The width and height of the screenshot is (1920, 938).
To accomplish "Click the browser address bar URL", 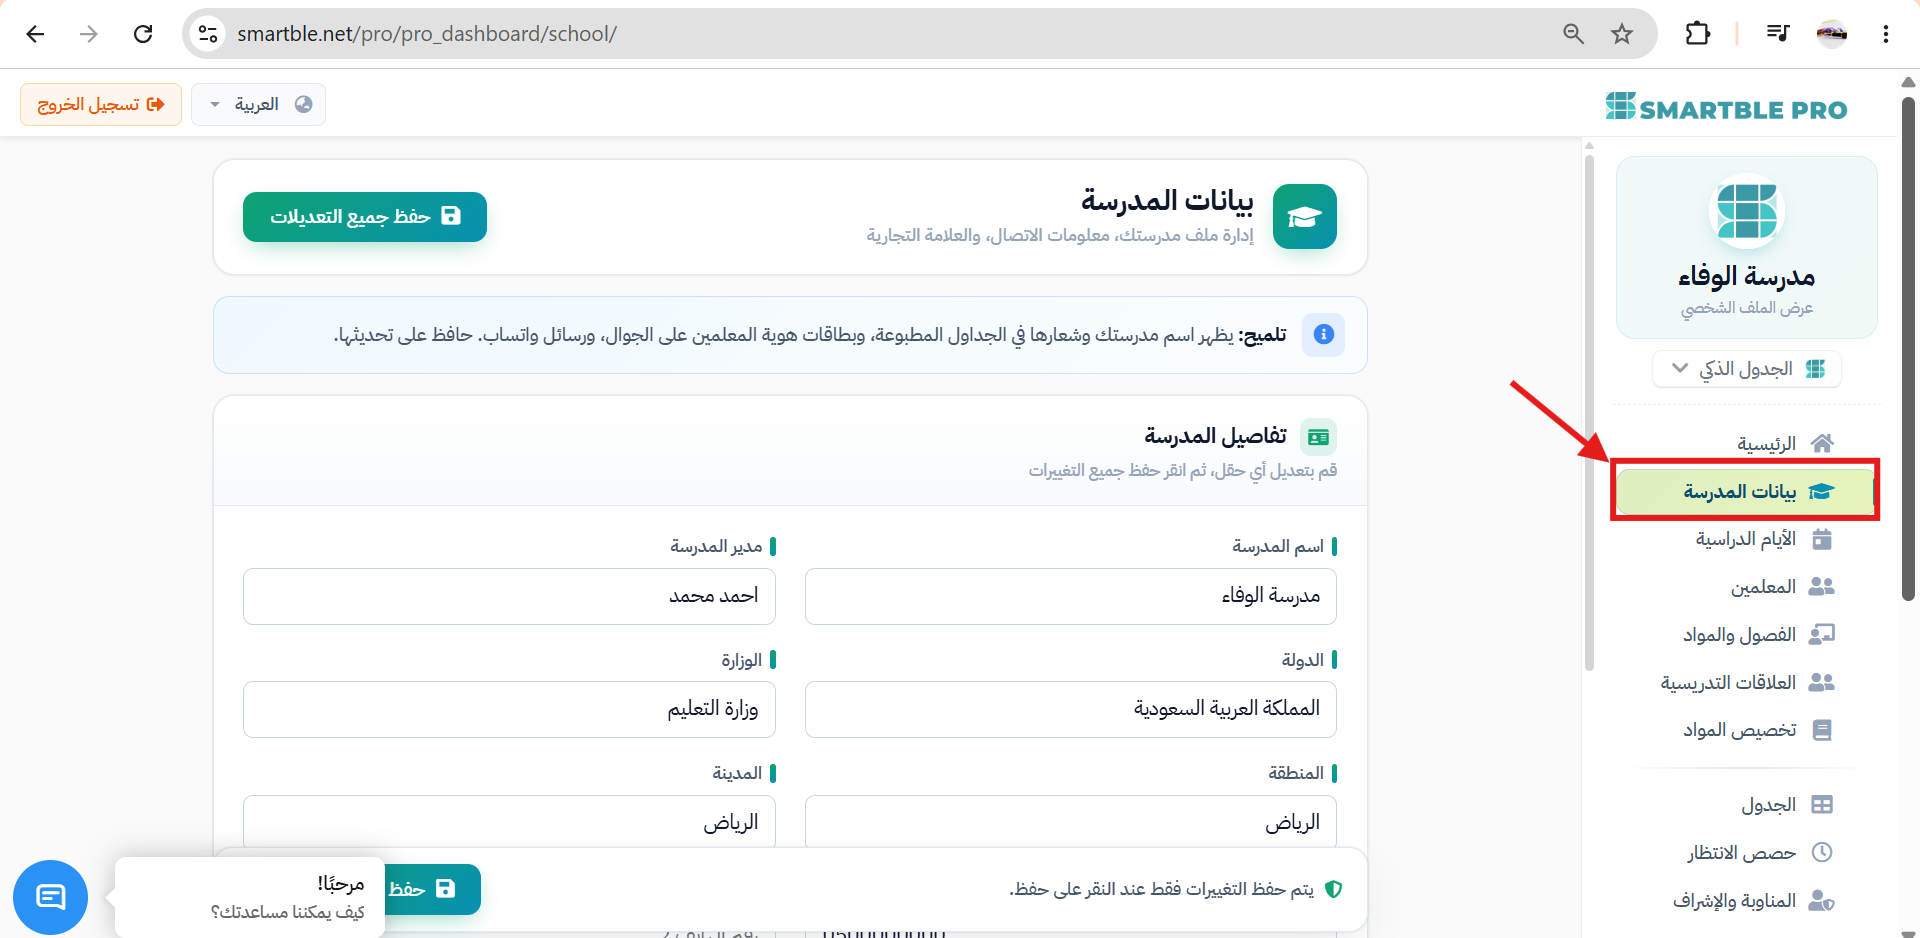I will coord(427,34).
